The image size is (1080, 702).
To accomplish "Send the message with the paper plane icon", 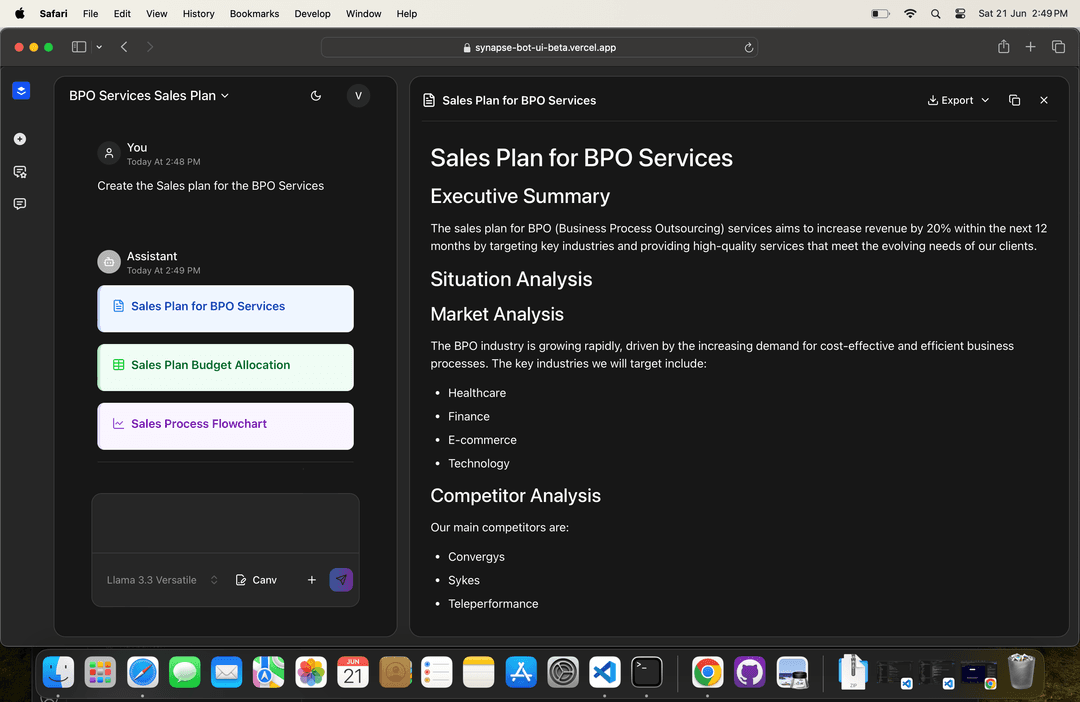I will [x=341, y=580].
